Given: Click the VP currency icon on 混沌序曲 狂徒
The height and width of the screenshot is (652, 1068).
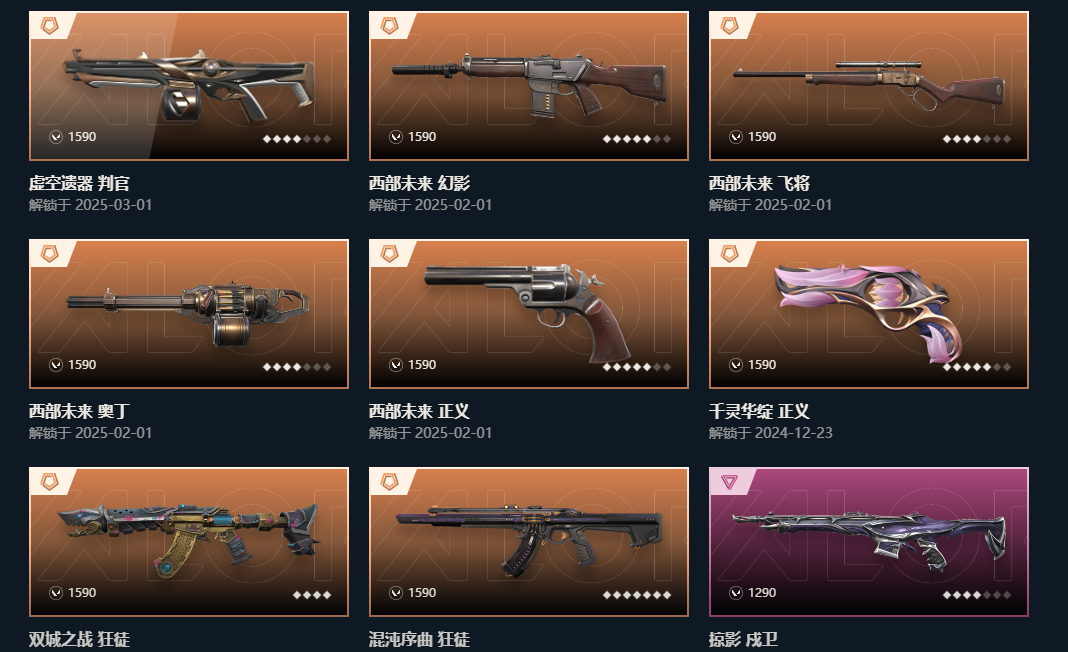Looking at the screenshot, I should (x=396, y=593).
